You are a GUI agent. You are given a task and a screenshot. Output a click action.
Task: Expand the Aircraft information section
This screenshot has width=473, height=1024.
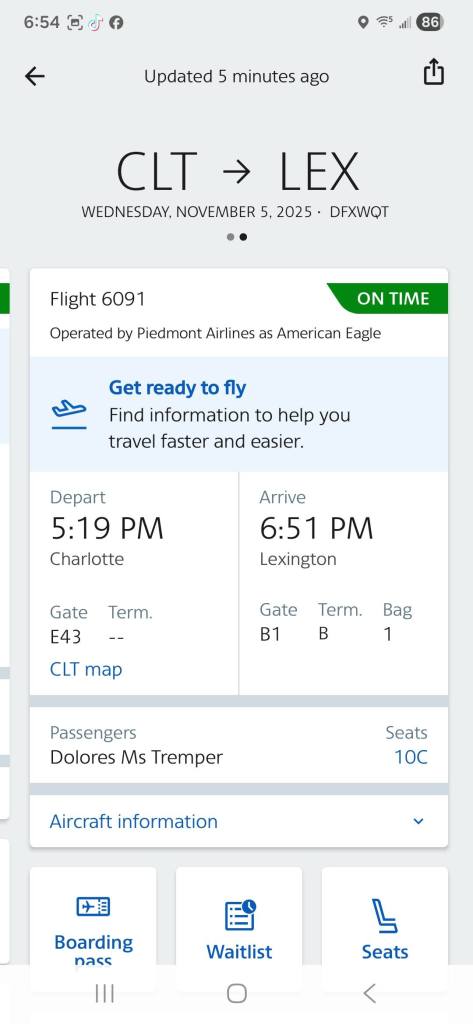239,822
